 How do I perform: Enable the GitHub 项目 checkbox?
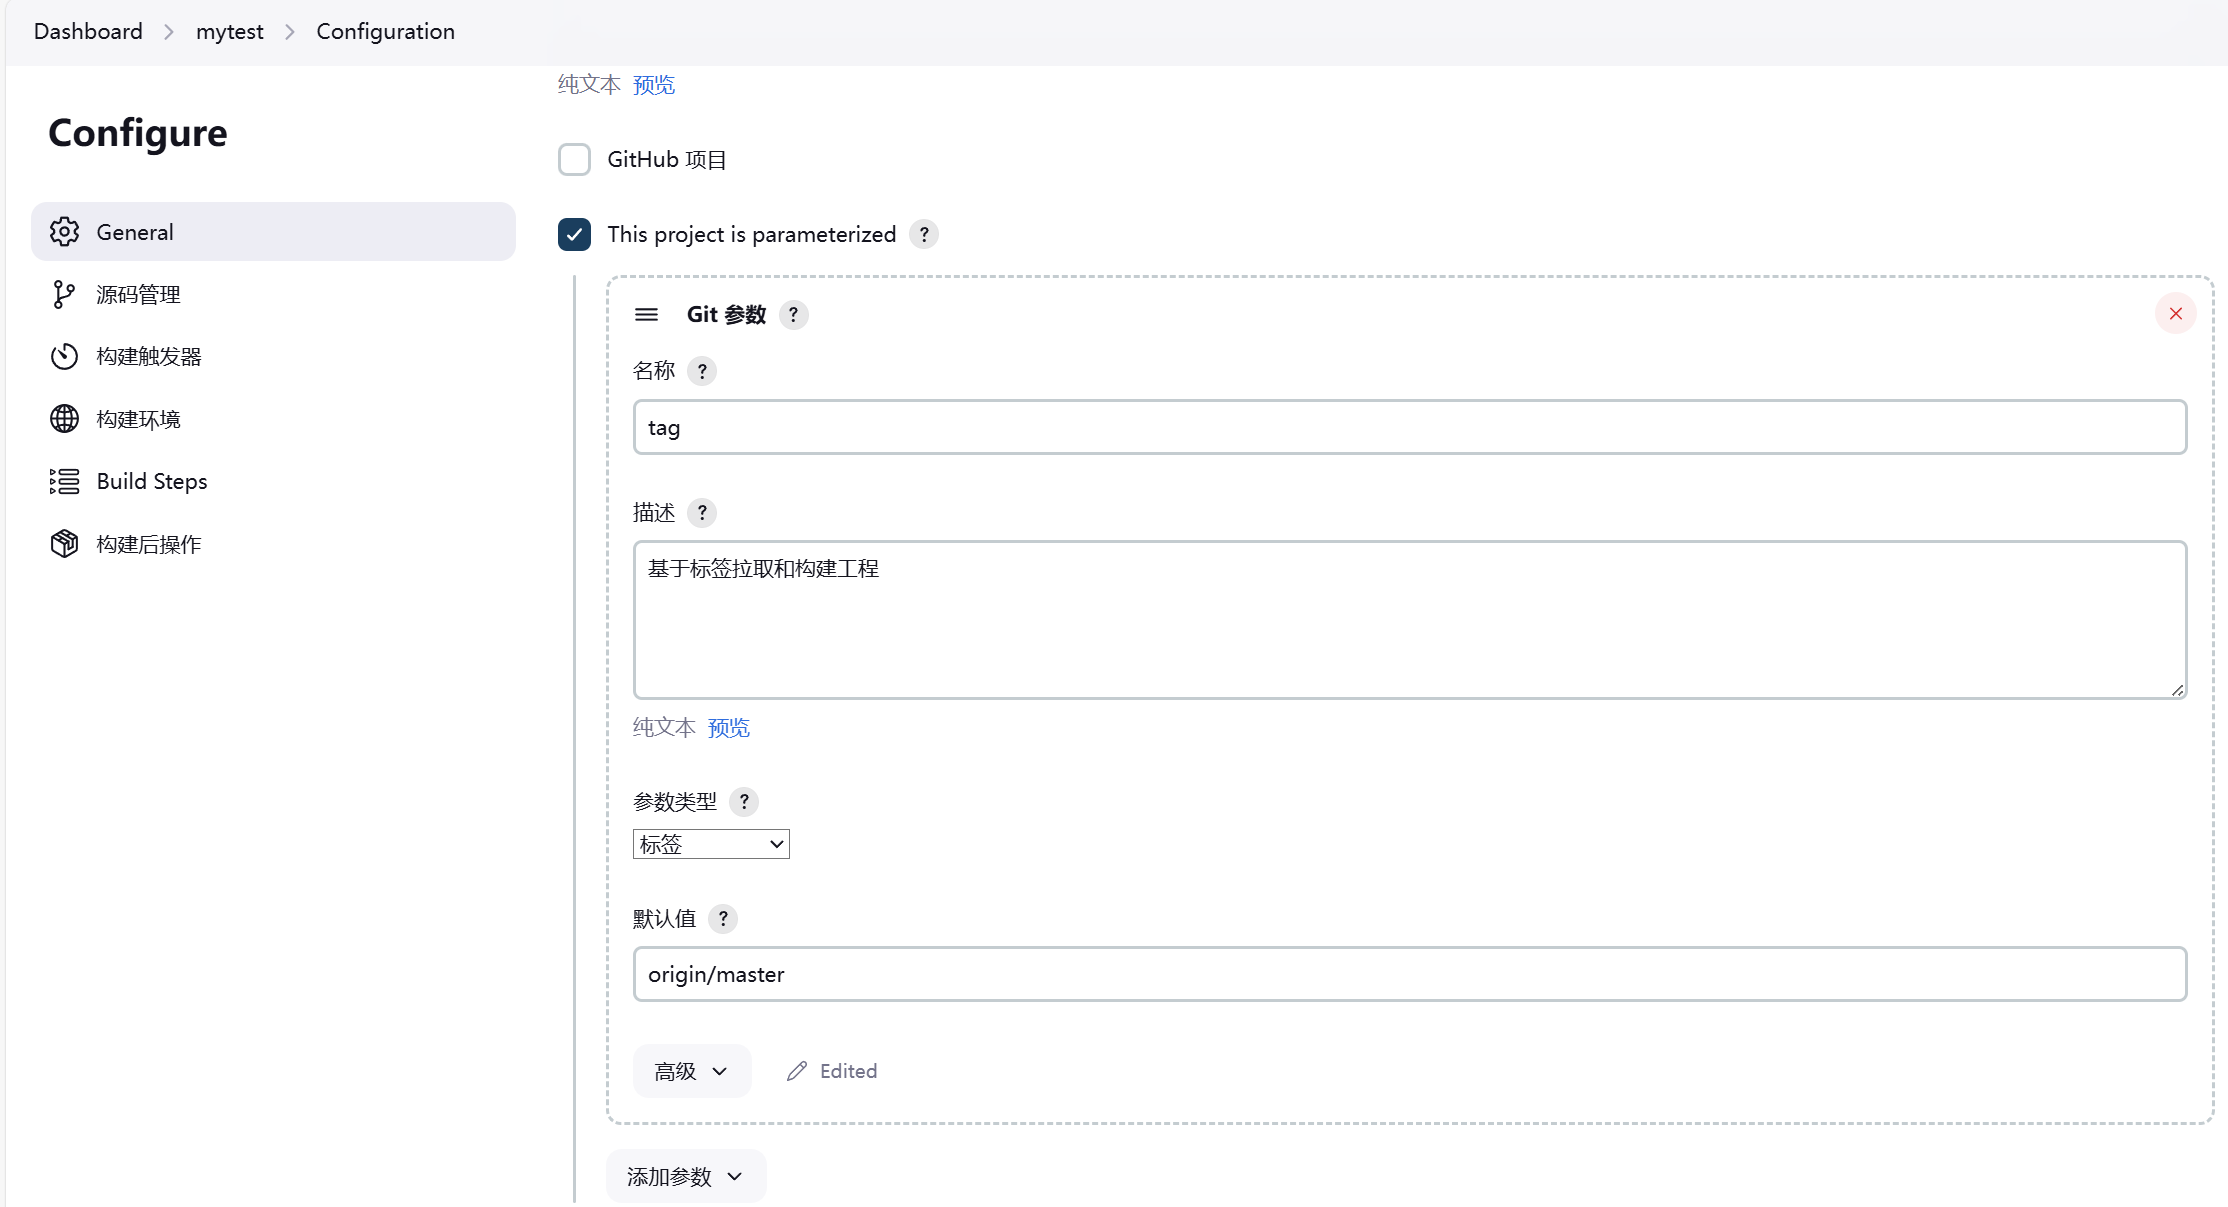coord(574,159)
